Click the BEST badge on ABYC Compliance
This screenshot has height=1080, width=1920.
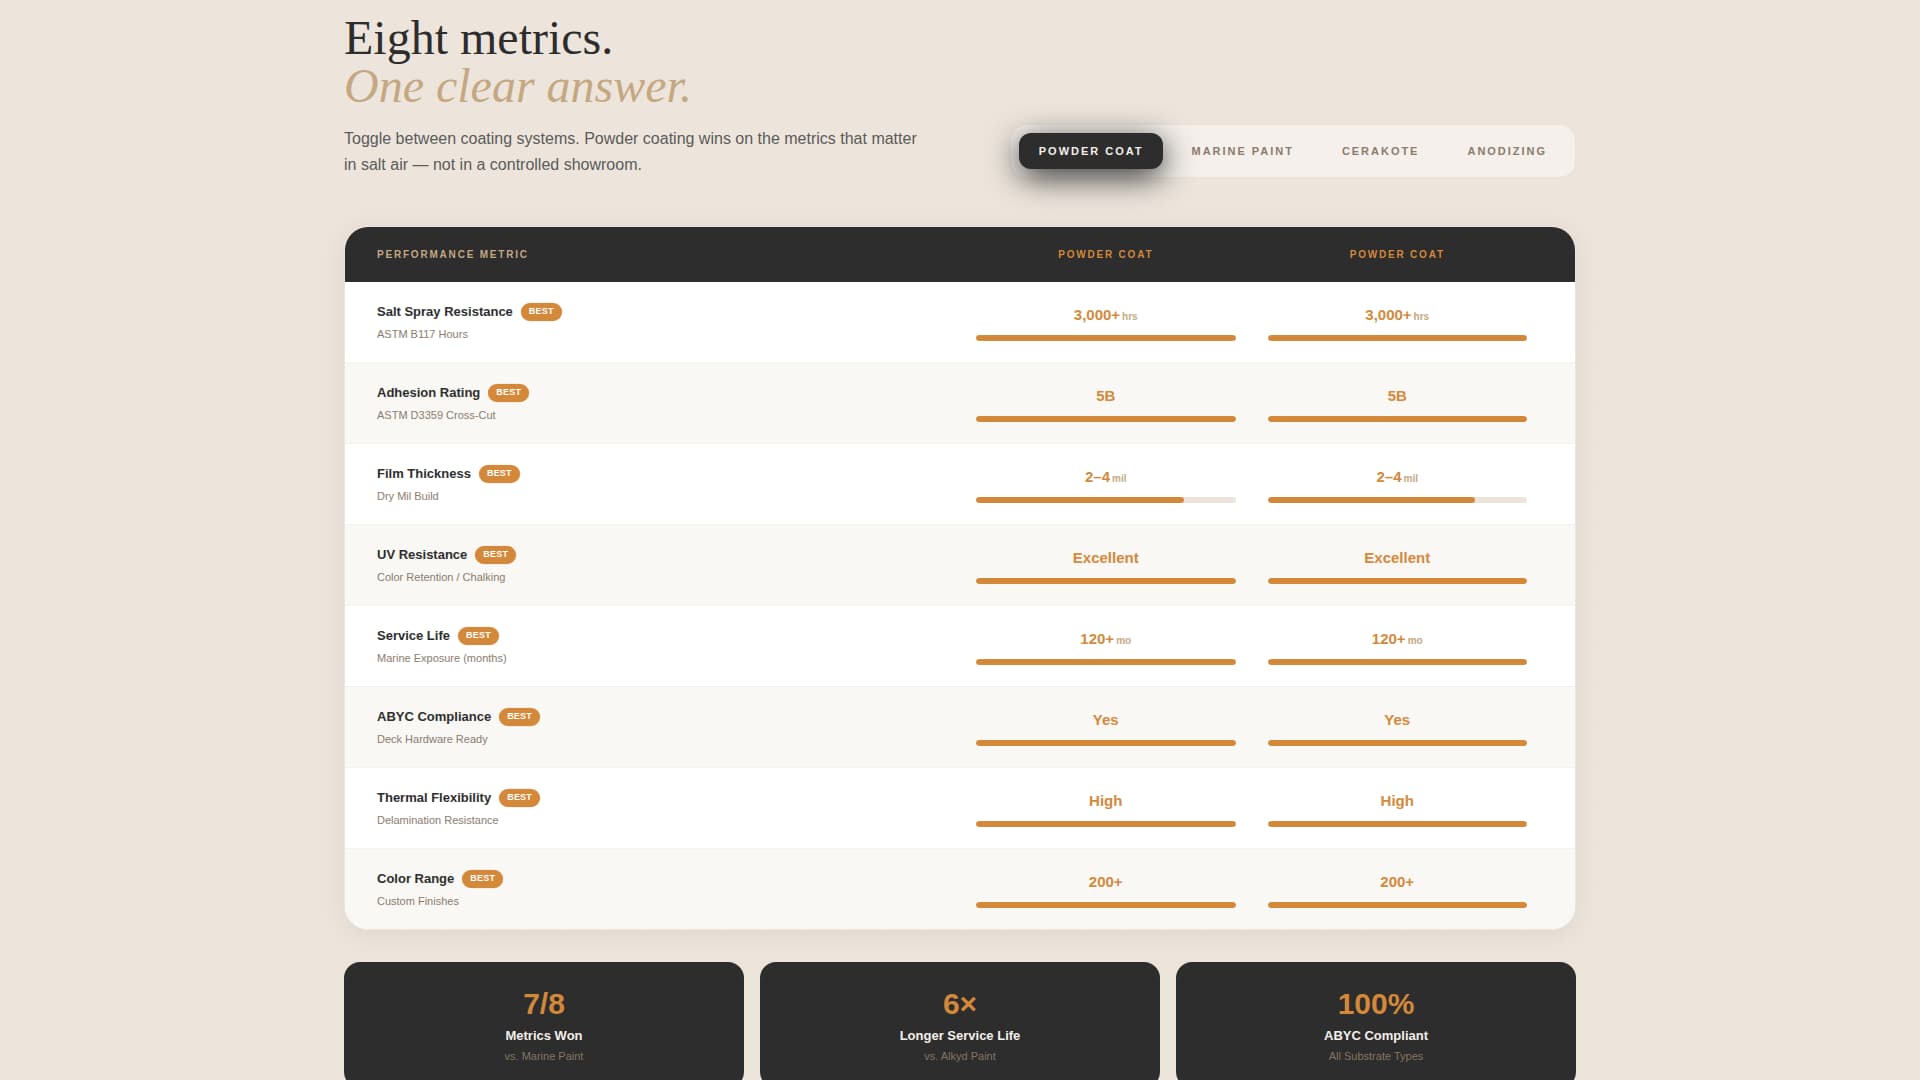519,716
